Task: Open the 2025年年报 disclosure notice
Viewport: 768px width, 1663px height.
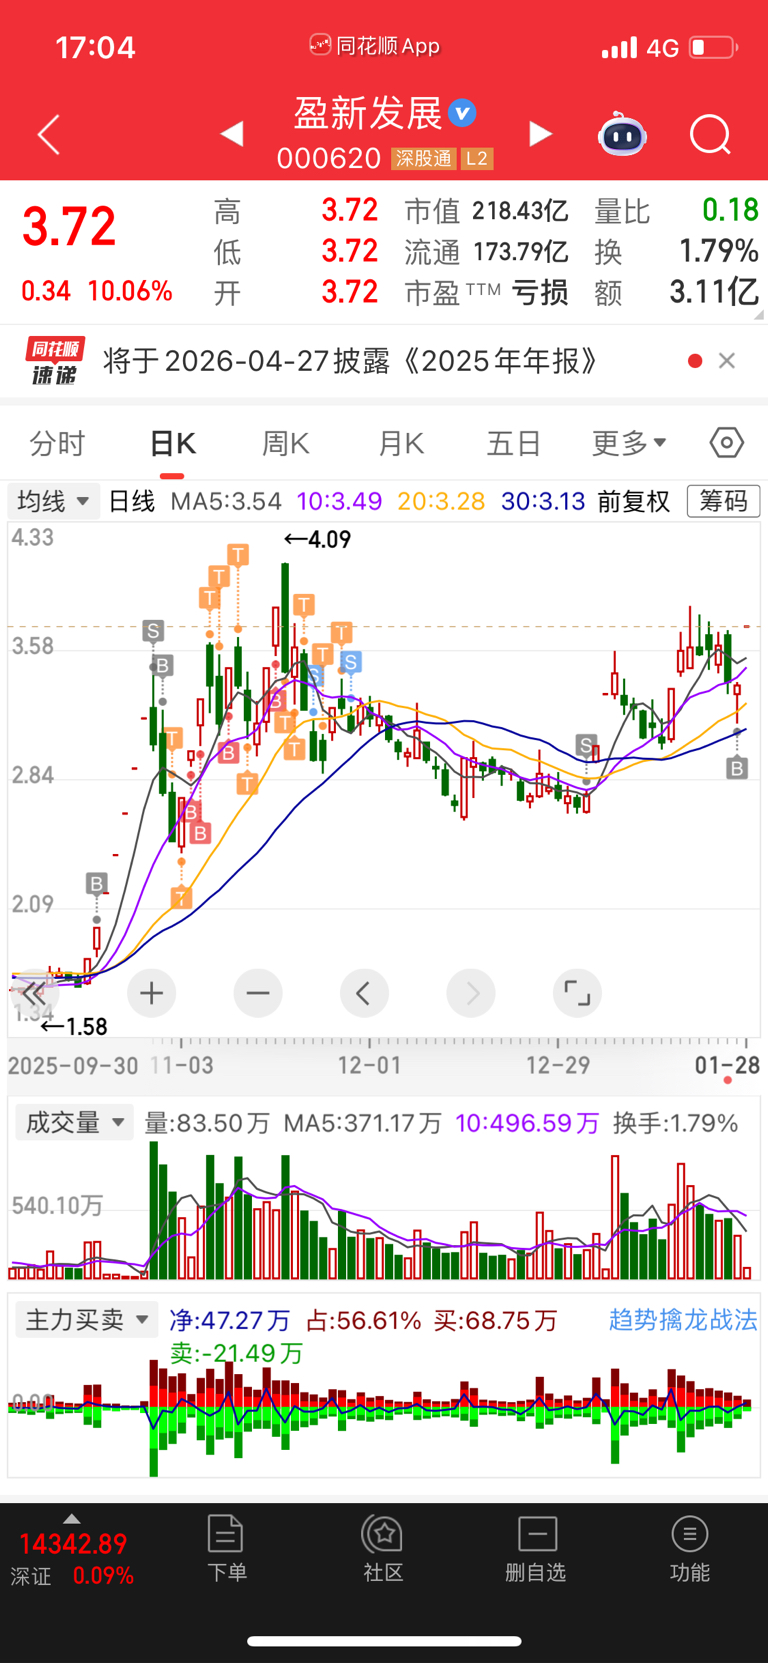Action: coord(351,361)
